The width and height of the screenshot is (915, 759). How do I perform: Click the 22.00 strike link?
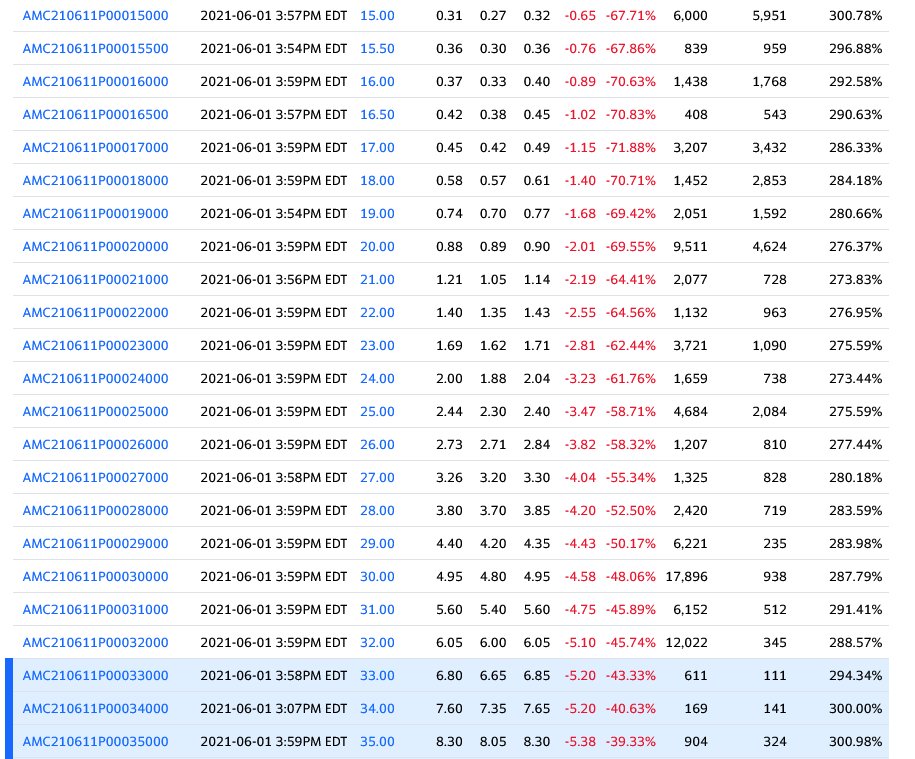coord(377,312)
